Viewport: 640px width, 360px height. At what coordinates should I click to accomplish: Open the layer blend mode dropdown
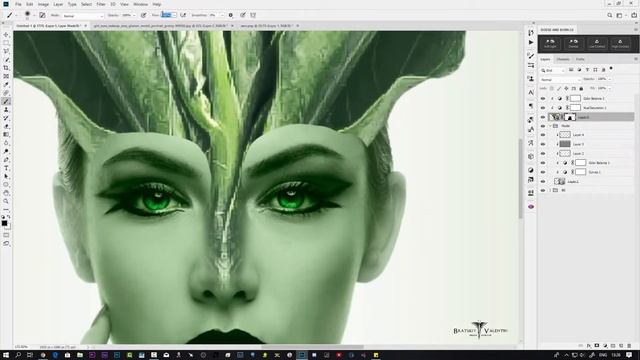point(560,79)
